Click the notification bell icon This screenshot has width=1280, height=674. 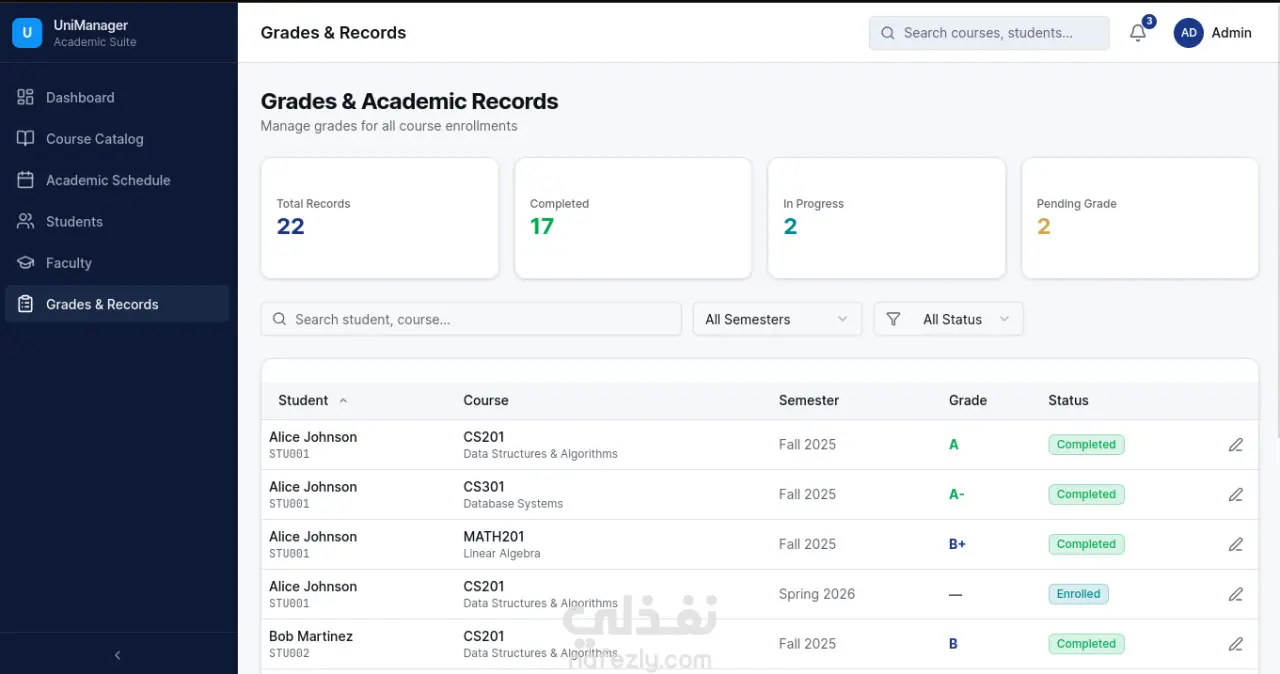[x=1138, y=33]
